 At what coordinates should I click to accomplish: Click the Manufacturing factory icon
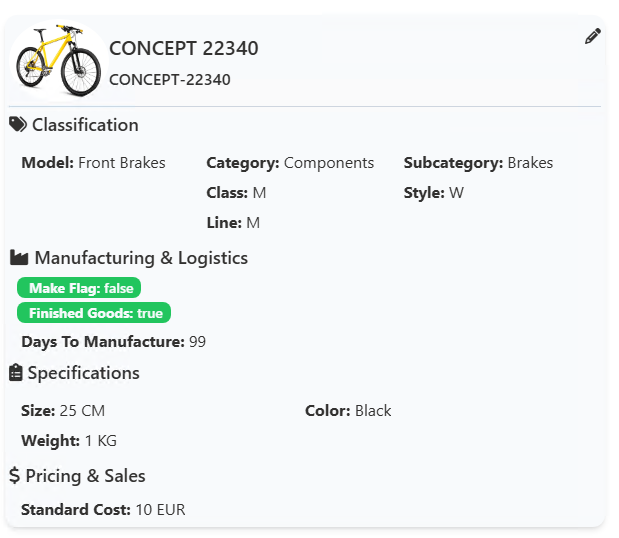pyautogui.click(x=19, y=258)
